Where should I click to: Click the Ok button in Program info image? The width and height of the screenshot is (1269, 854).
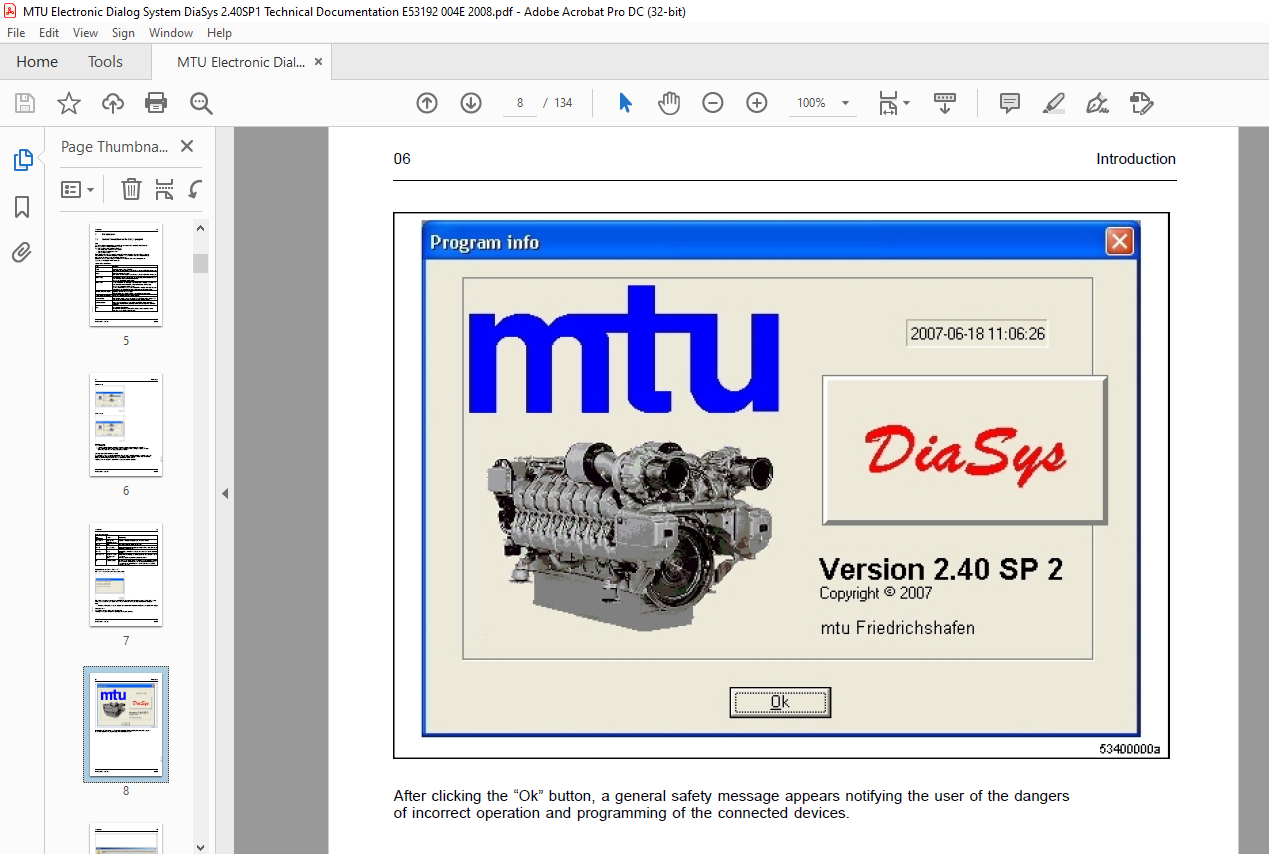[x=780, y=702]
